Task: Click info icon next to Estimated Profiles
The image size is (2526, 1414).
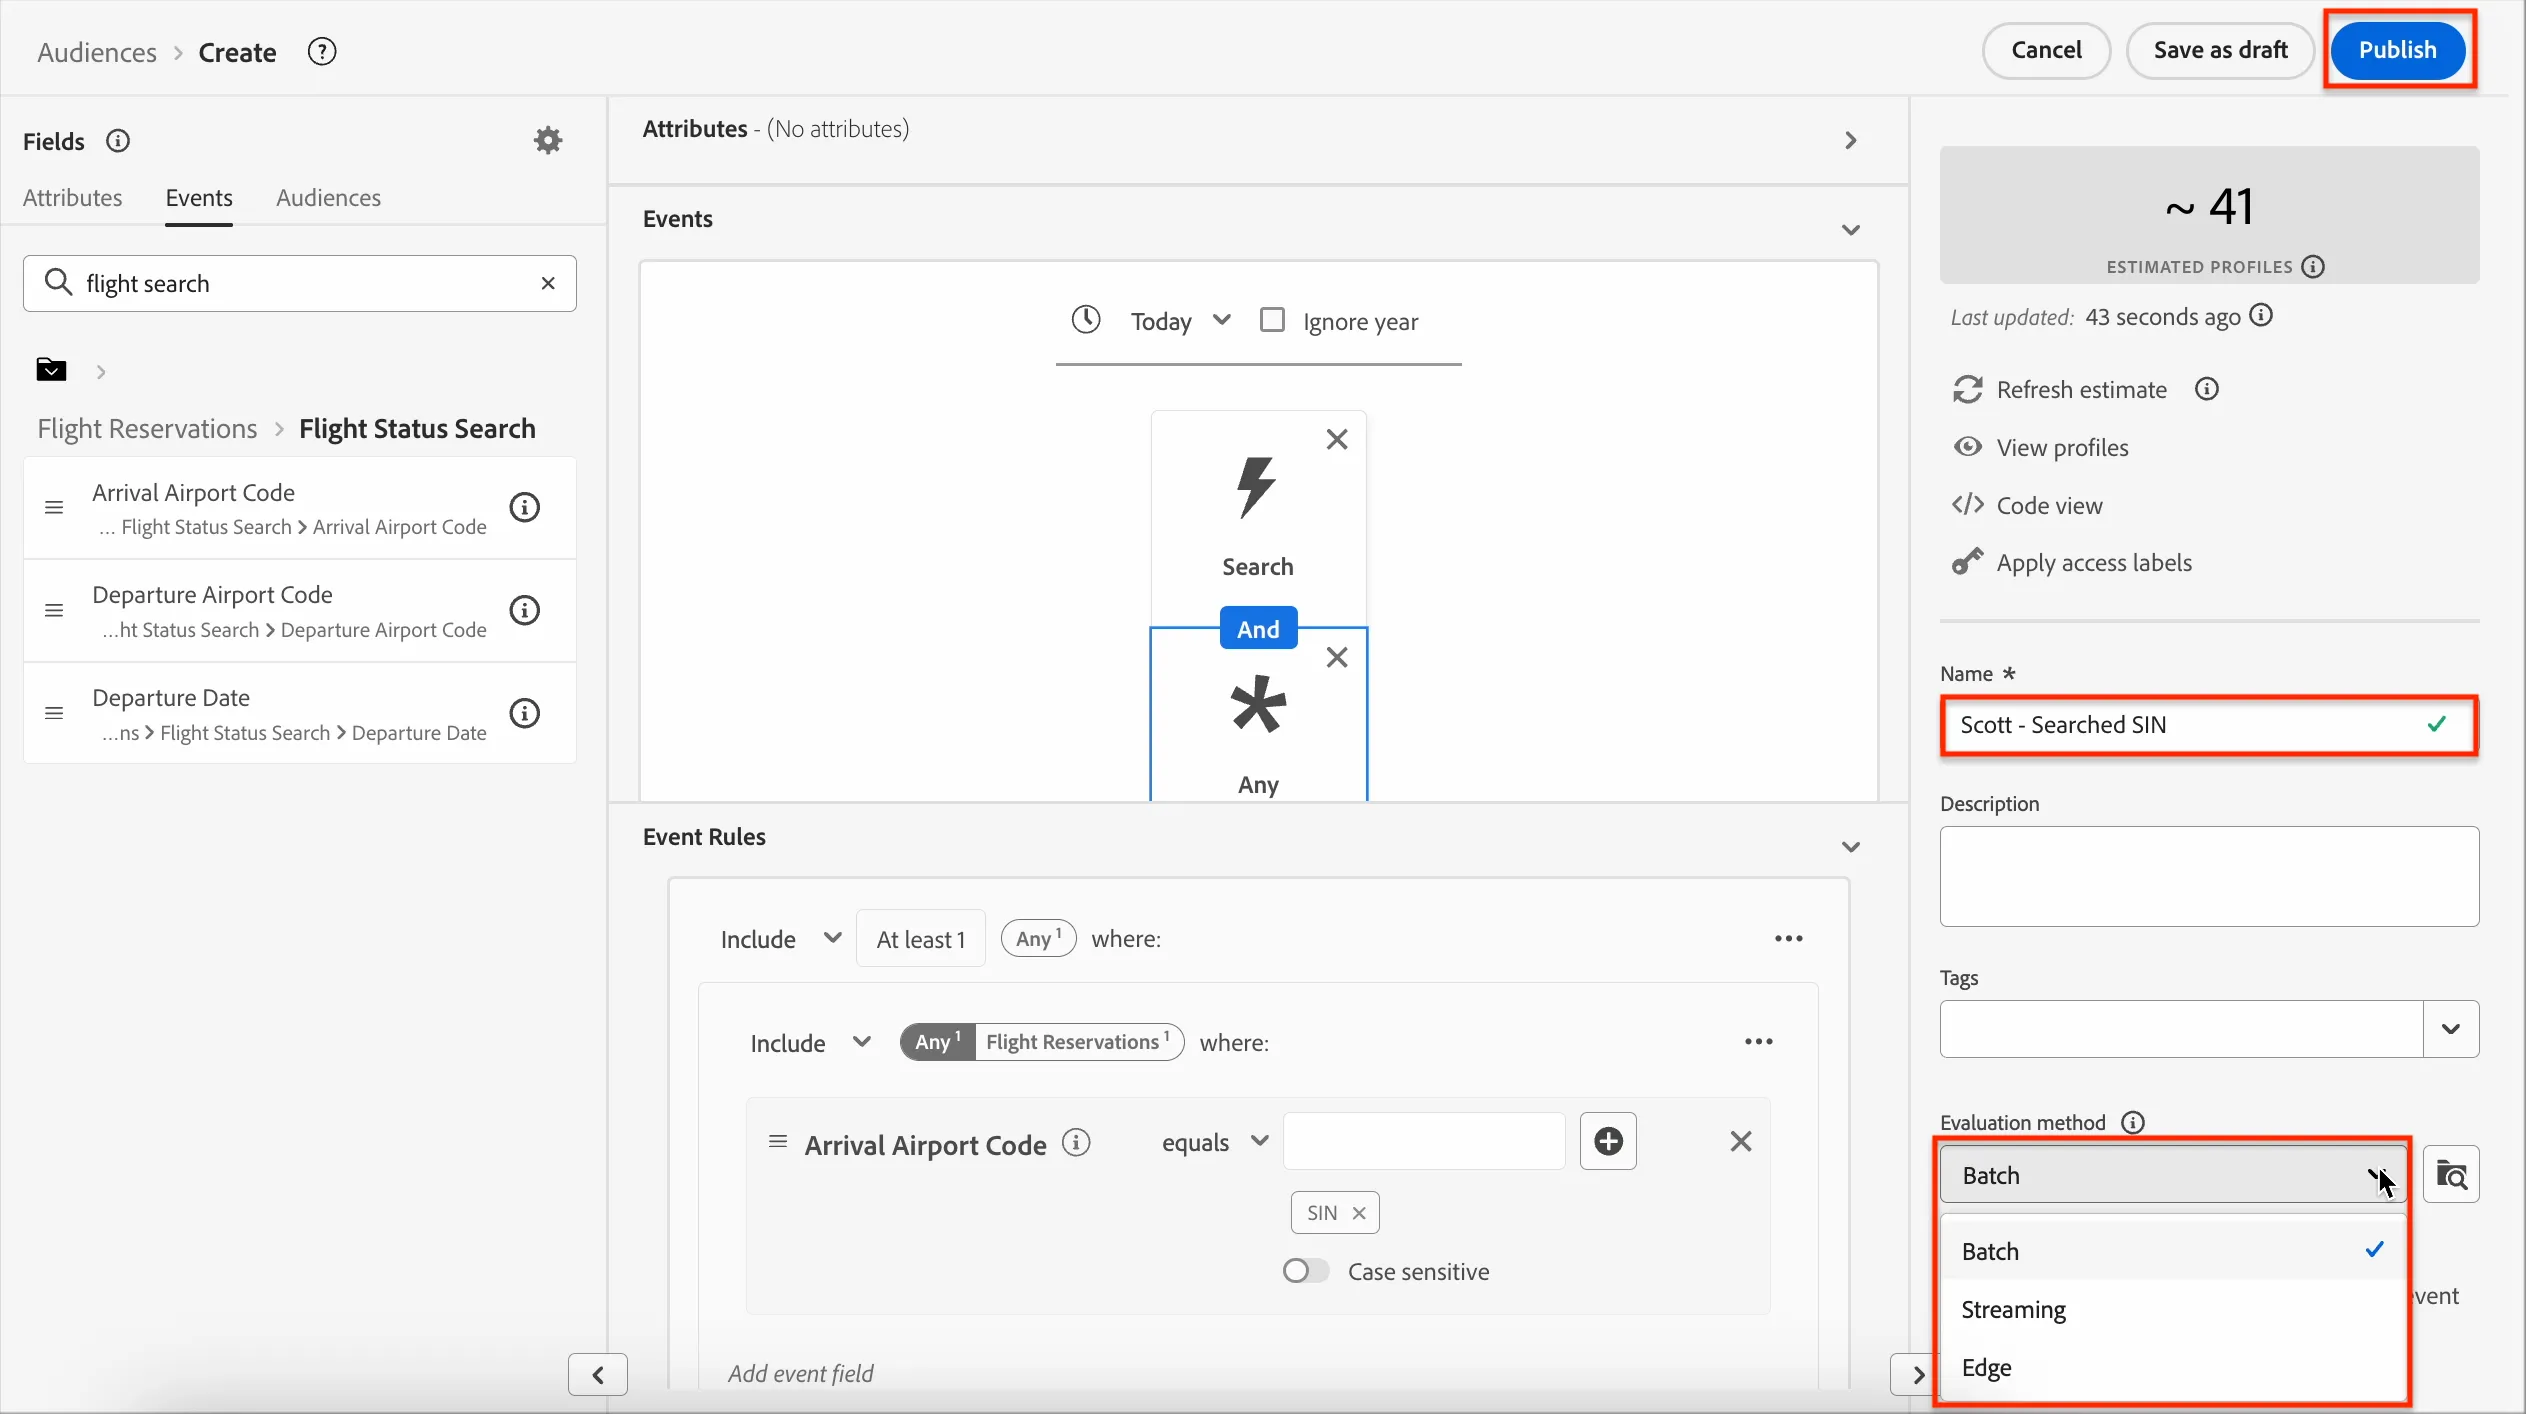Action: click(x=2313, y=267)
